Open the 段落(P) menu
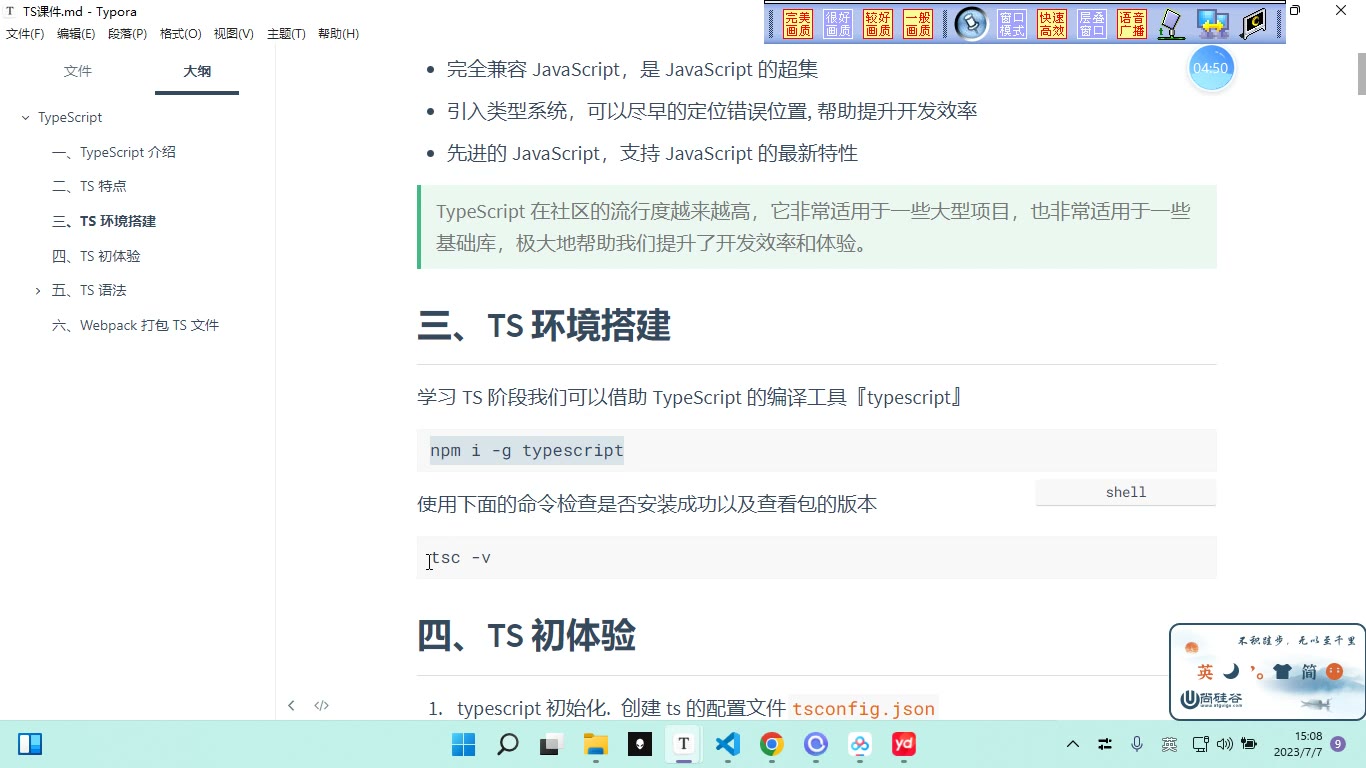 128,34
